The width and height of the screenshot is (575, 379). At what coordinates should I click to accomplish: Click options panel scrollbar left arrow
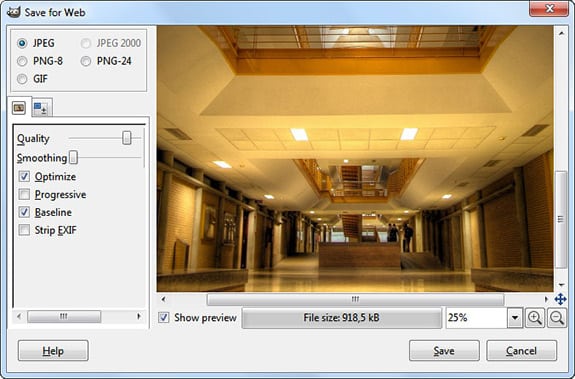click(x=19, y=316)
